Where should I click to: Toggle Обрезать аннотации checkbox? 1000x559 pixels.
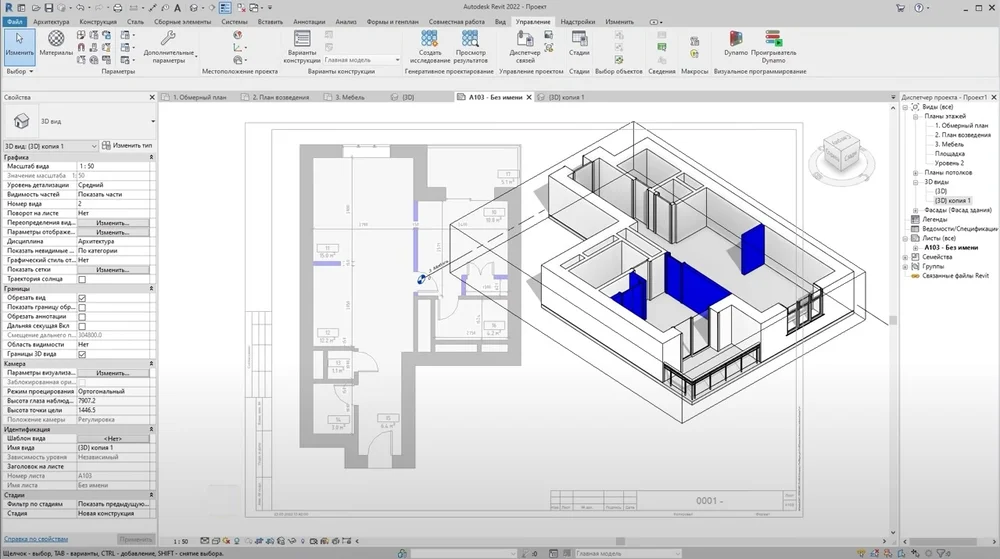click(82, 316)
